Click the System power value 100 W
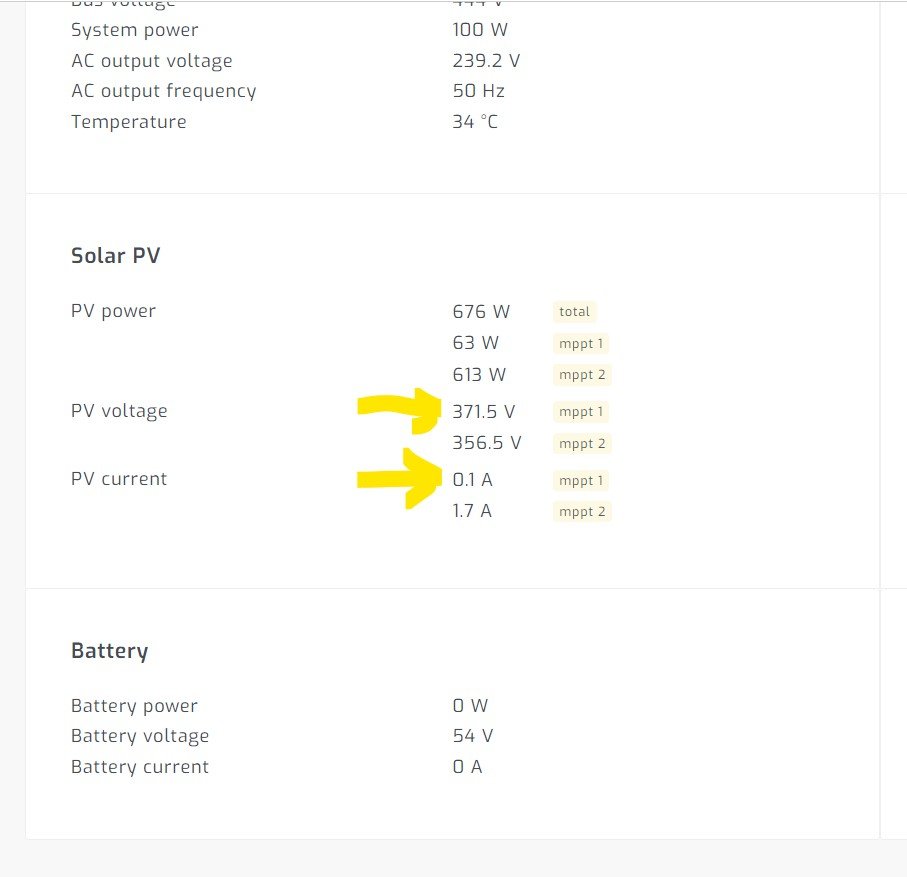This screenshot has width=907, height=877. [482, 30]
